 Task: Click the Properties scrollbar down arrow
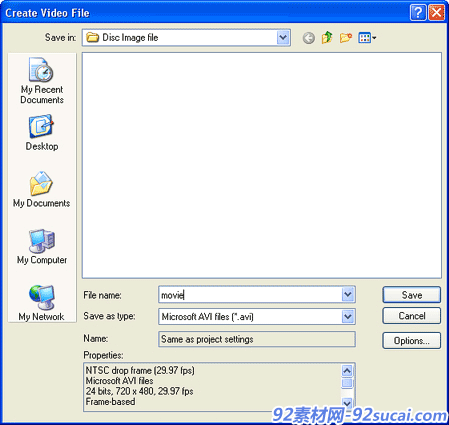[x=347, y=403]
